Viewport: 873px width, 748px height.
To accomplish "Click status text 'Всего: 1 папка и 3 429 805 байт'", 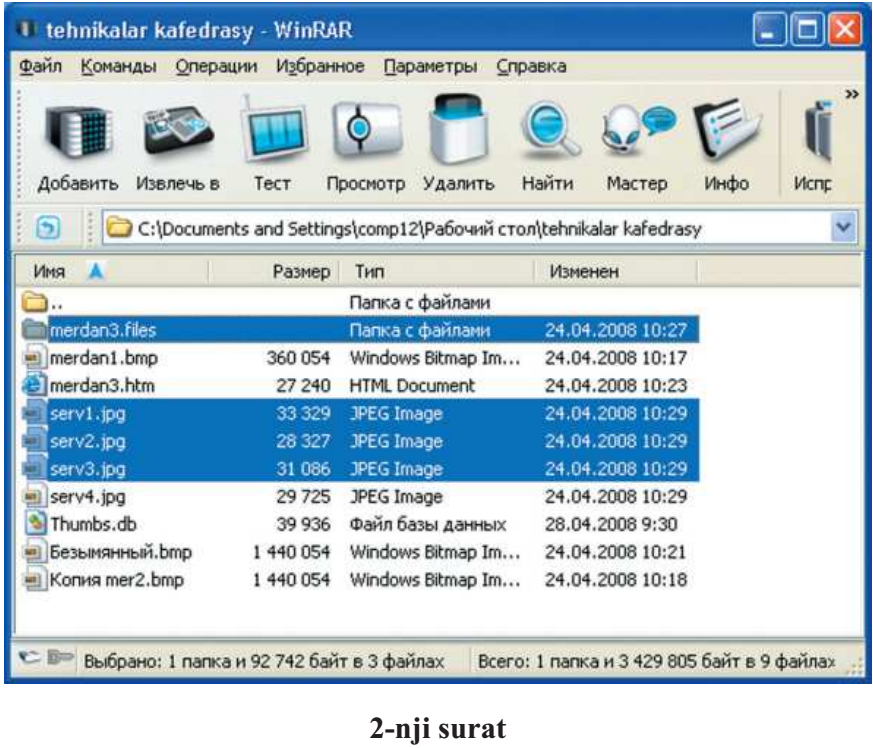I will click(657, 662).
